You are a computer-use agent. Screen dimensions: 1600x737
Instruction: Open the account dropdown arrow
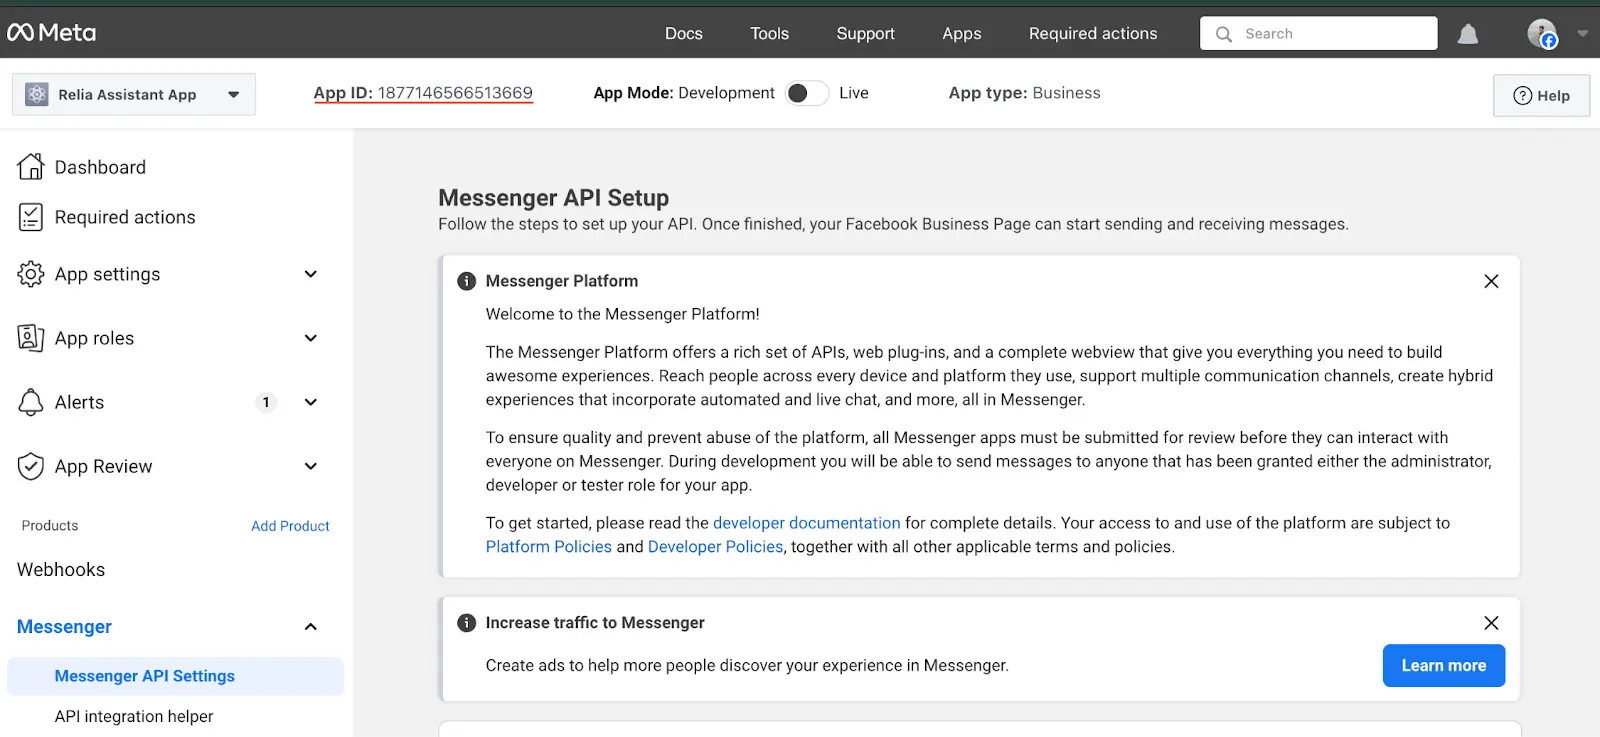(1582, 33)
